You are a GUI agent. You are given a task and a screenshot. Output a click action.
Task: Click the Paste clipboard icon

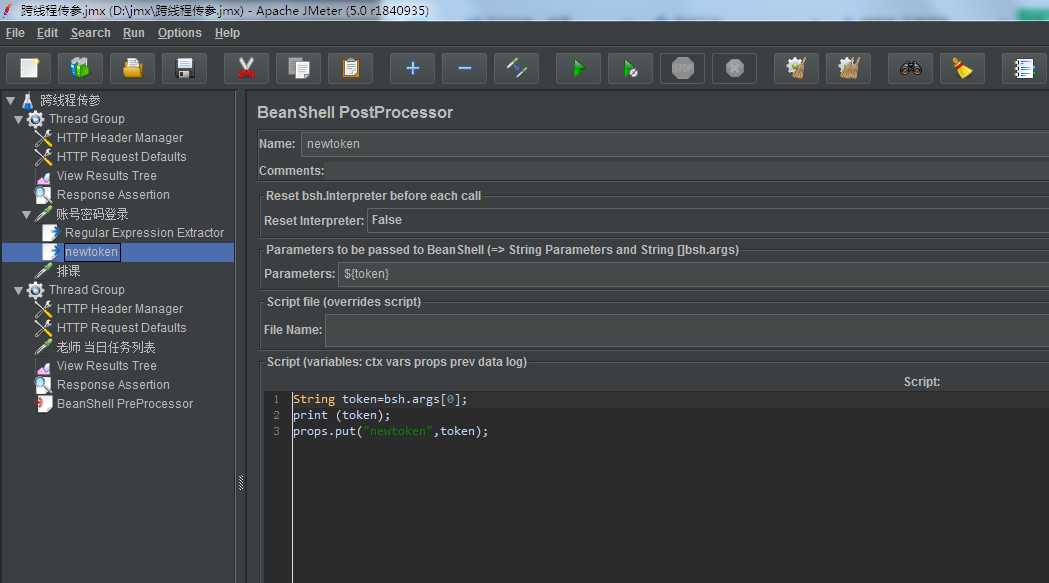351,68
